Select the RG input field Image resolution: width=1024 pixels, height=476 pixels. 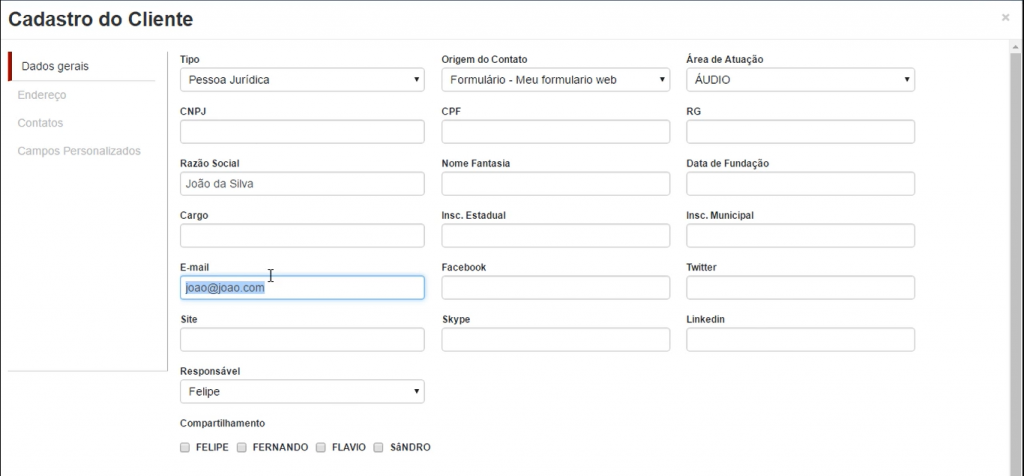click(800, 132)
